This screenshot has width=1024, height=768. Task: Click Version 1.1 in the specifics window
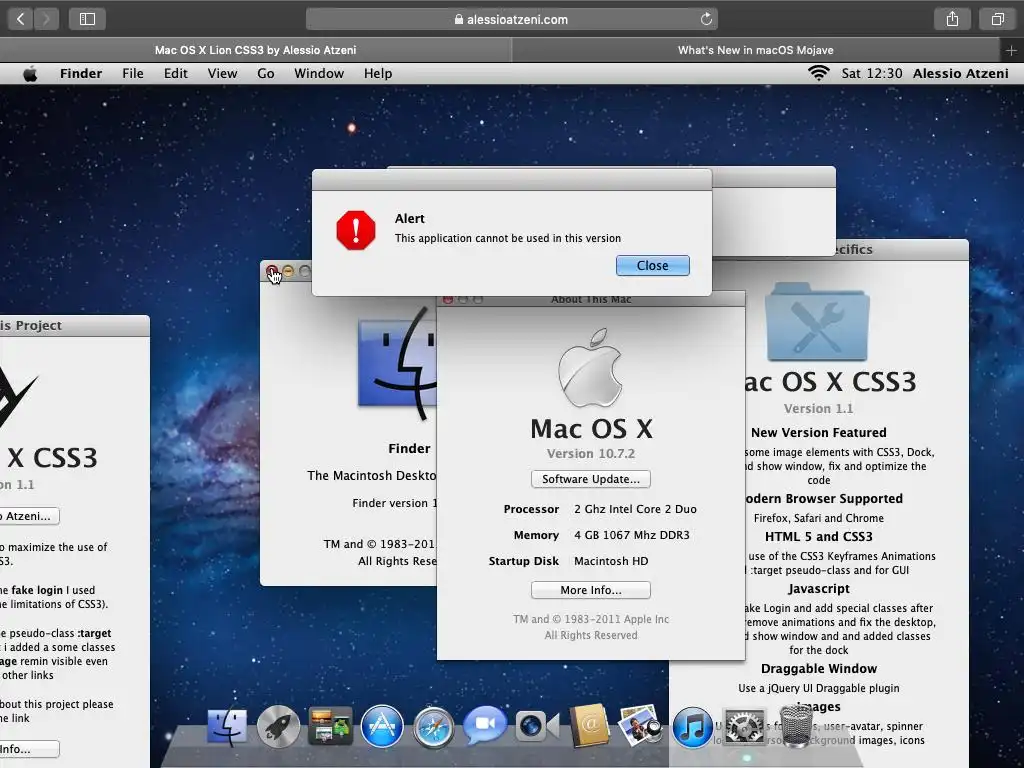tap(818, 408)
